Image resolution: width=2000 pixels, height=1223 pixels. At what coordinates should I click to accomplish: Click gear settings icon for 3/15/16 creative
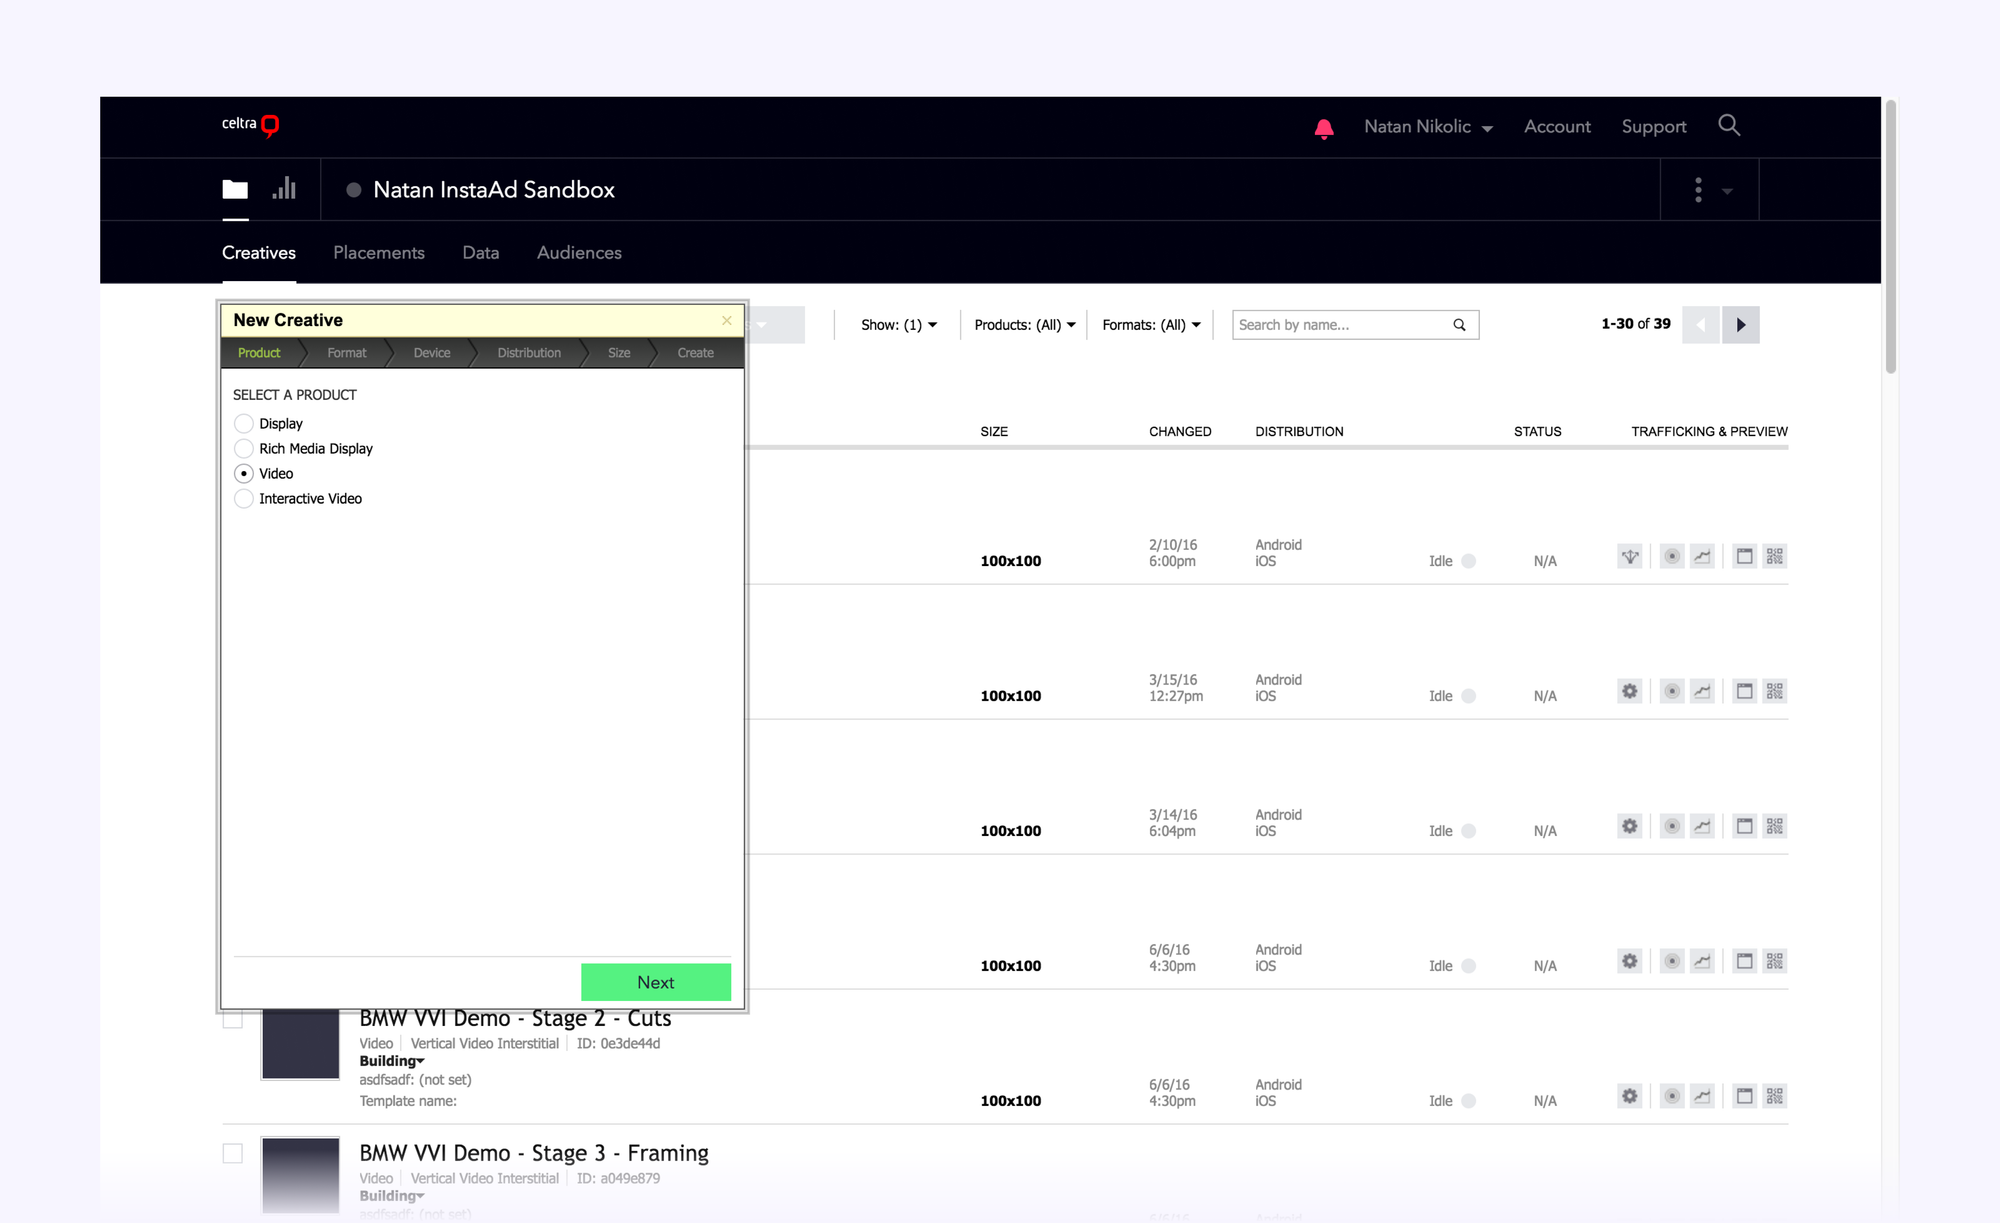1630,692
